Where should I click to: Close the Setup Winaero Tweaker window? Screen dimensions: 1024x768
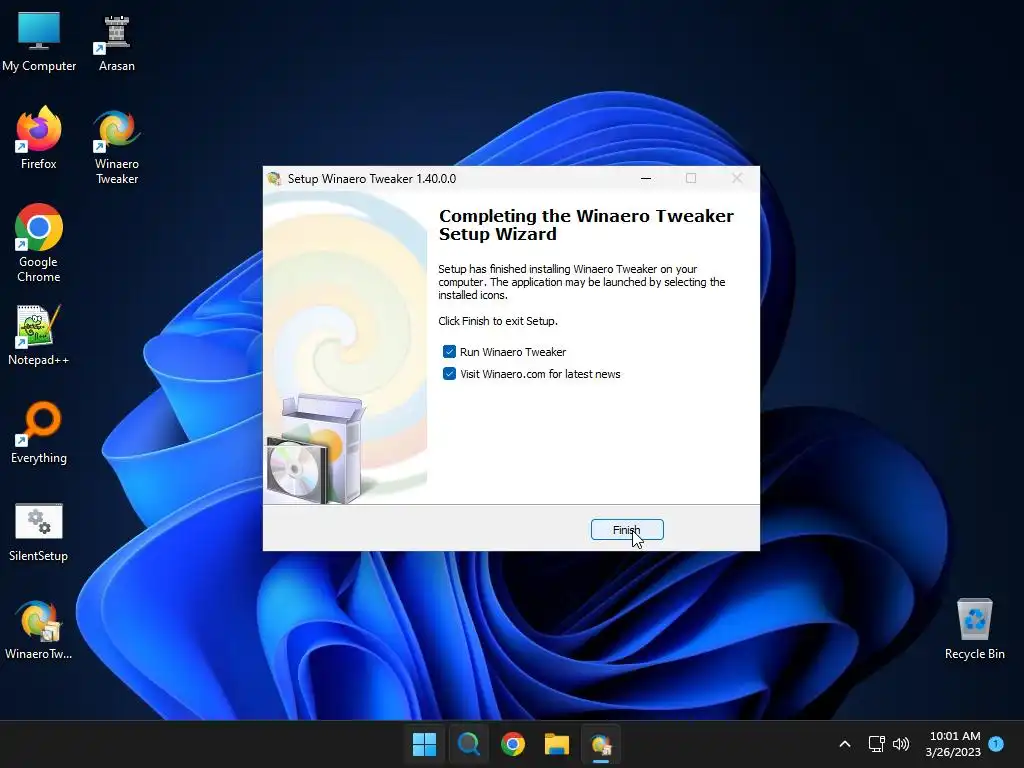pyautogui.click(x=737, y=178)
